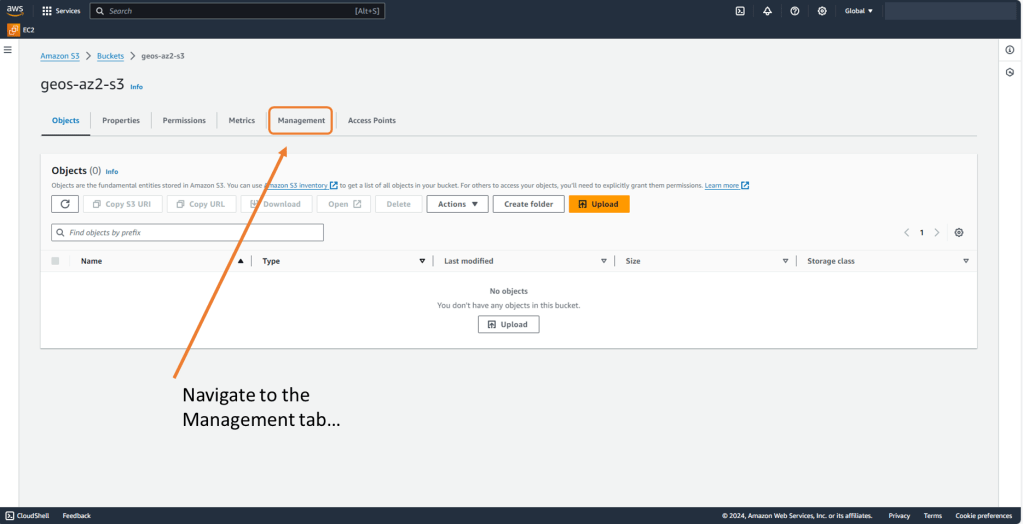Click the Create folder button

[528, 204]
